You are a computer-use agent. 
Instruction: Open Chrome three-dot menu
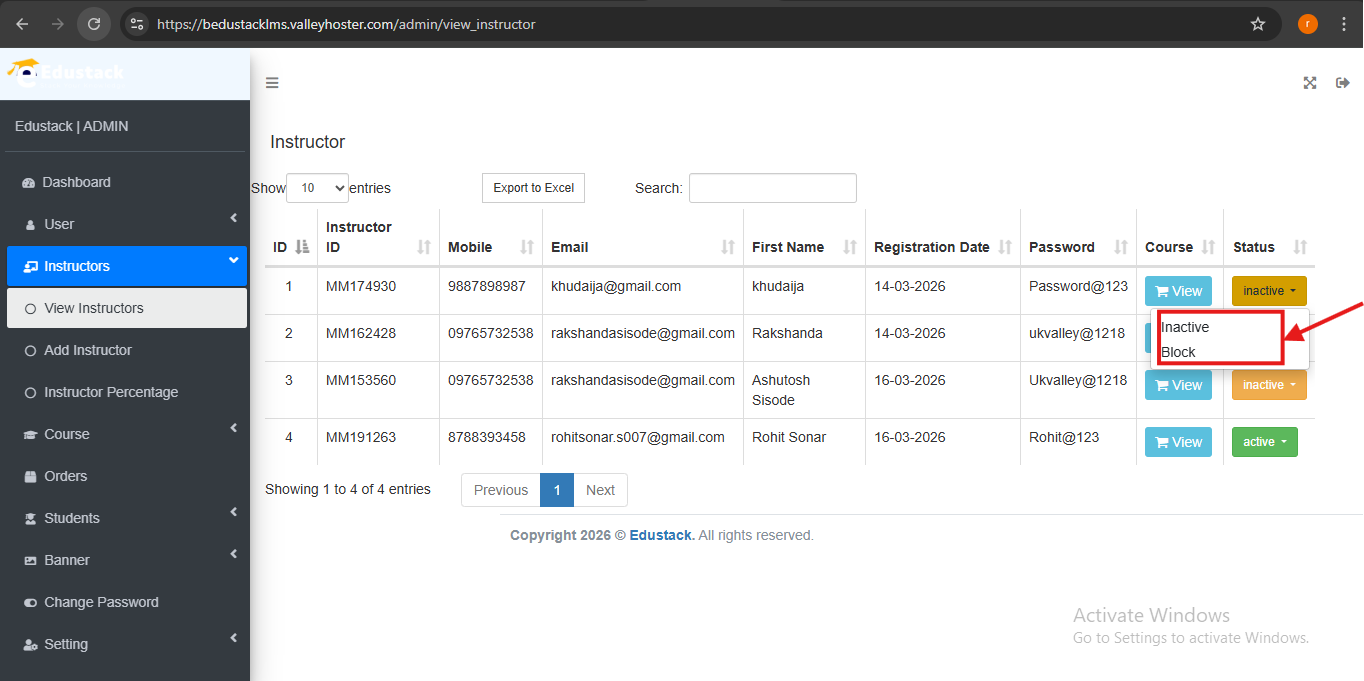tap(1343, 24)
